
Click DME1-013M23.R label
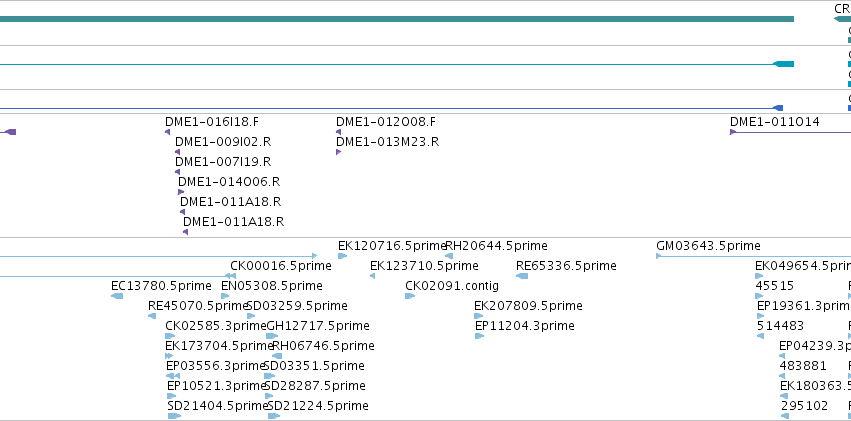point(388,142)
